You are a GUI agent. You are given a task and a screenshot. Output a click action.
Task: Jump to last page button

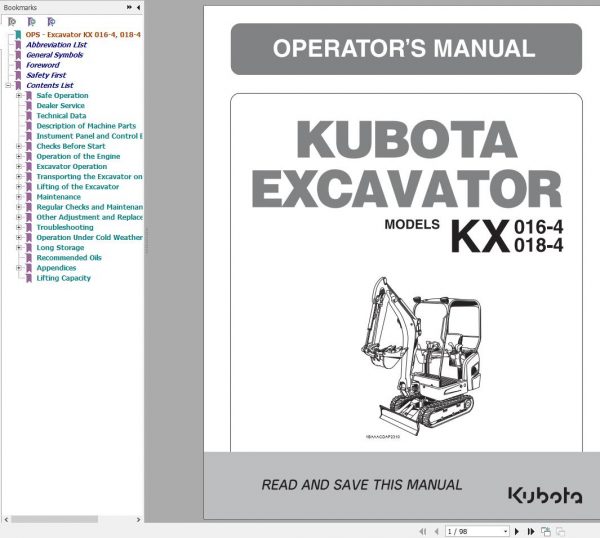pos(531,531)
